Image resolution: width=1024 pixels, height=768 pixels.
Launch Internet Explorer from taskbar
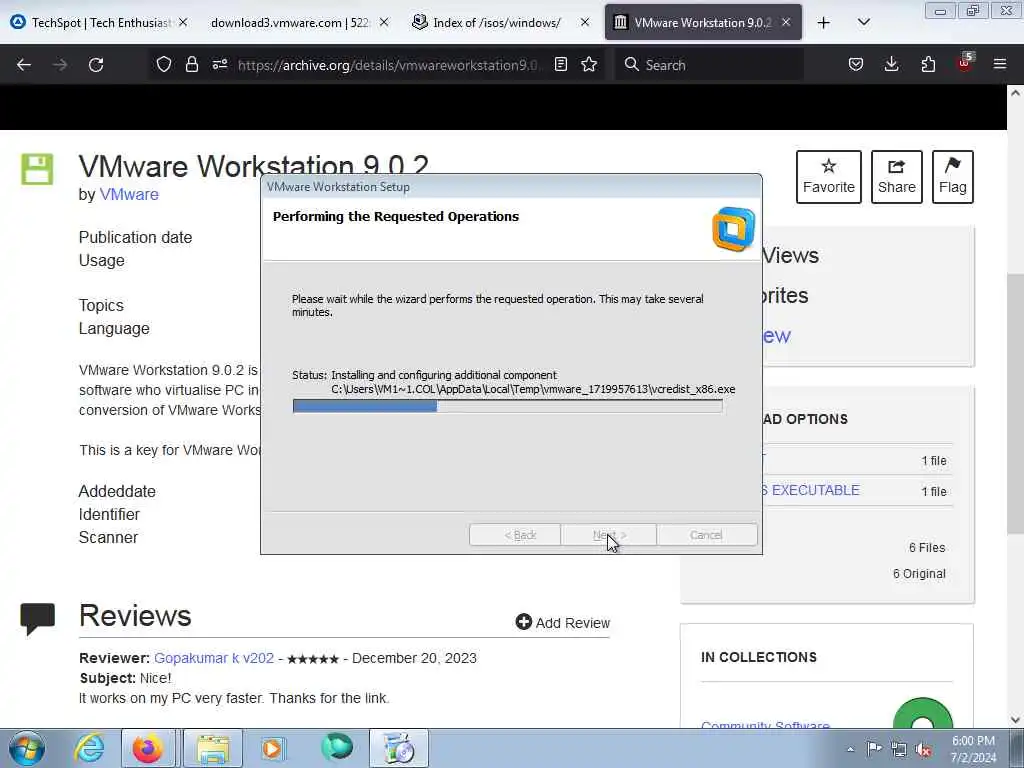tap(89, 748)
